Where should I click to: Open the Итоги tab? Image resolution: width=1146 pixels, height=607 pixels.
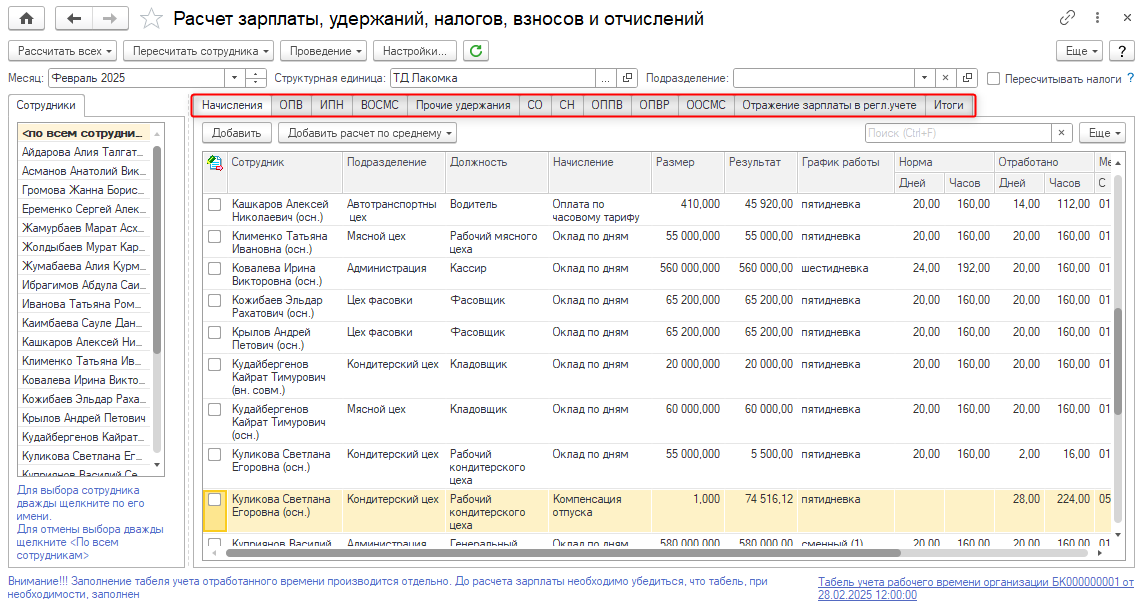tap(949, 105)
